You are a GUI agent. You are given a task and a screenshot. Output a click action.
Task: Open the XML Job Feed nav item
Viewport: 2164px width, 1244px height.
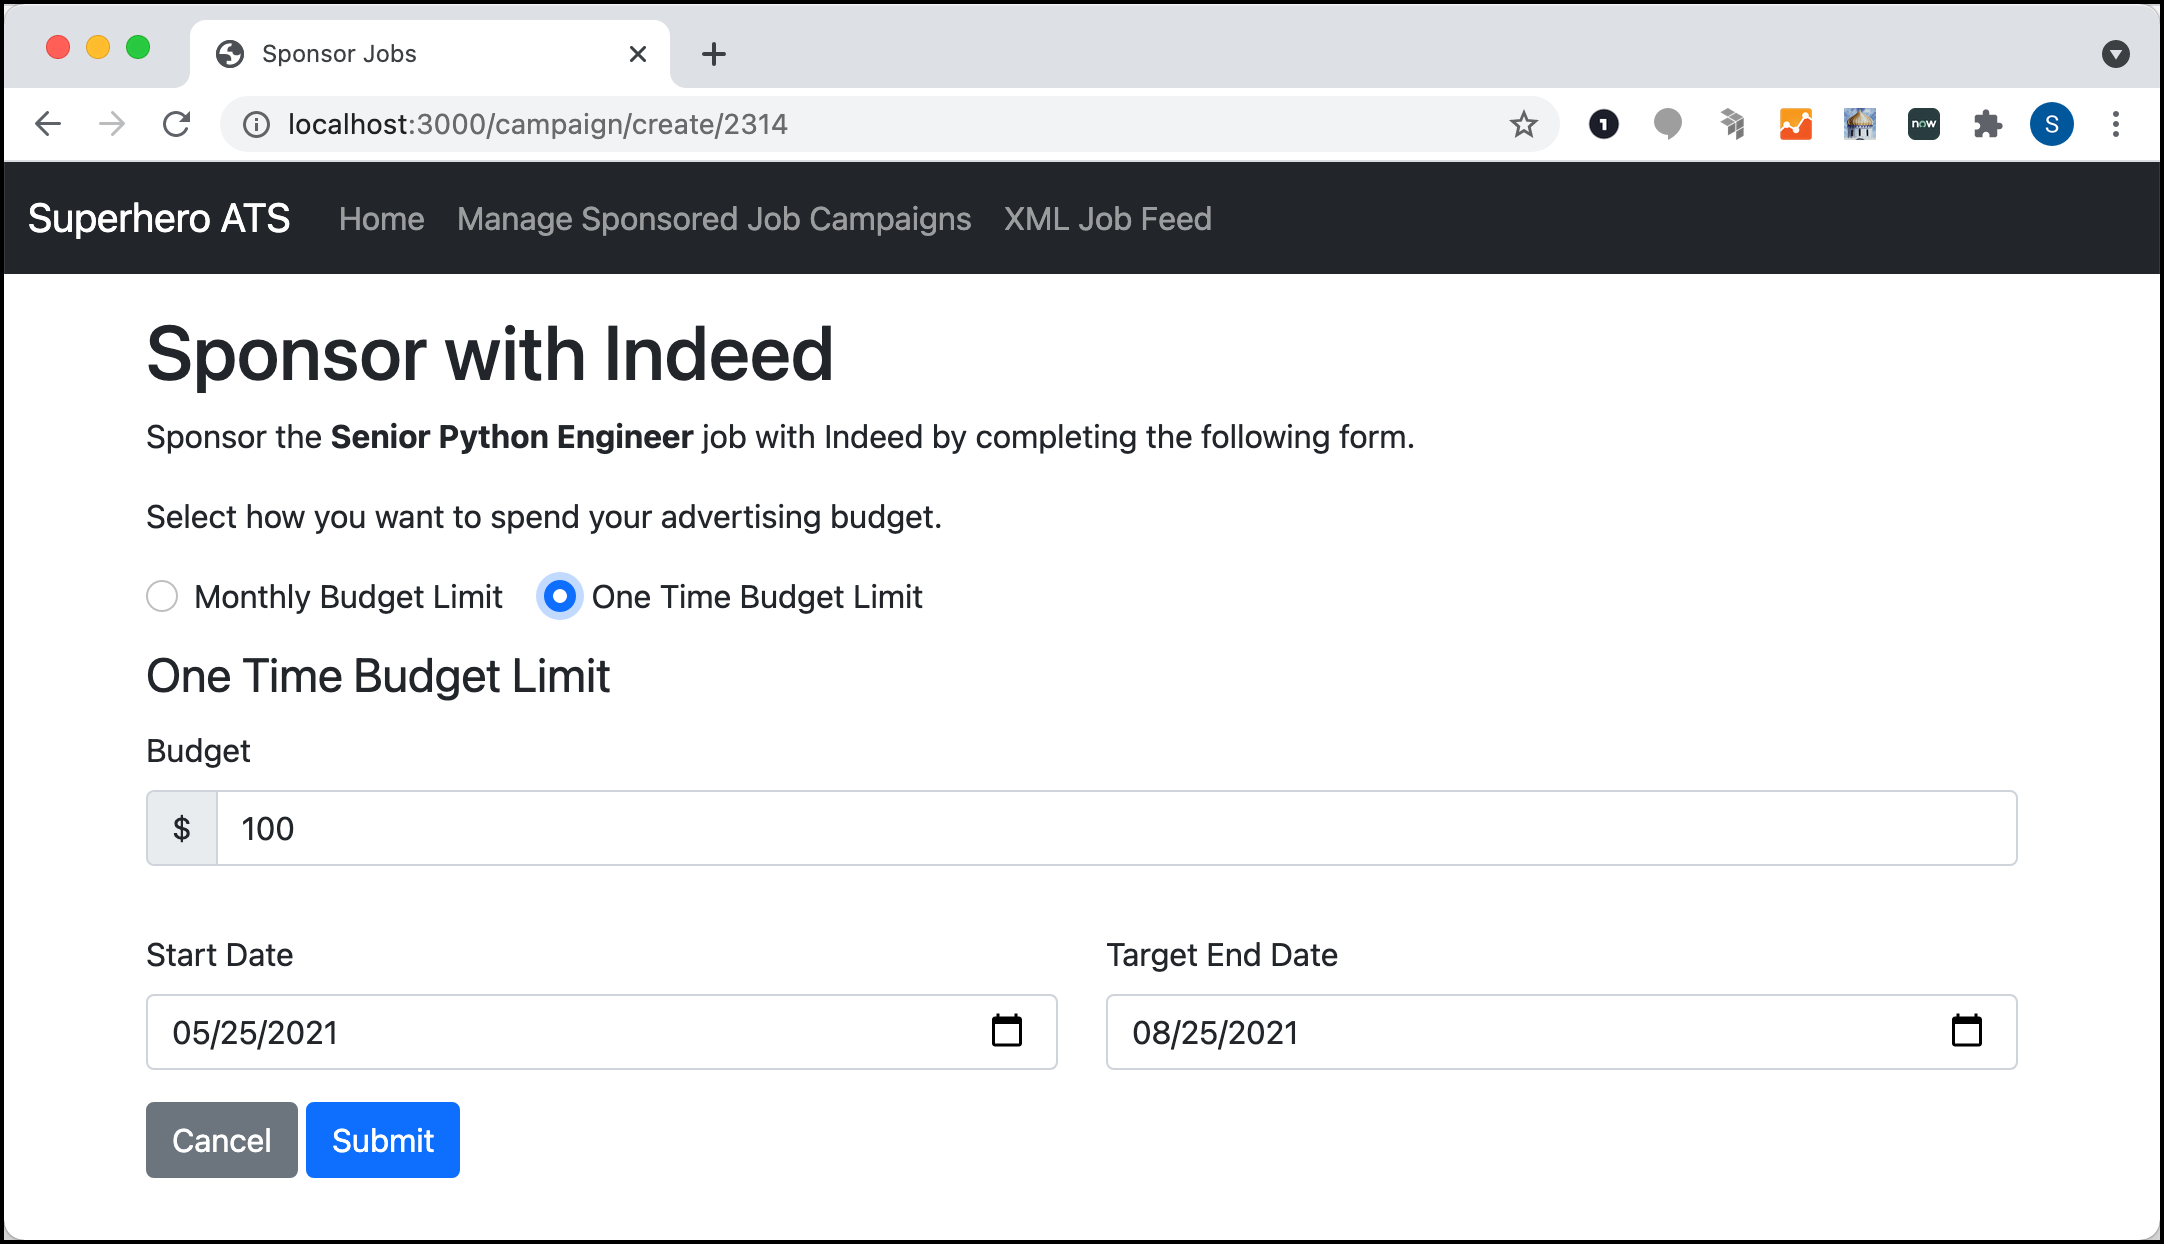[x=1108, y=219]
